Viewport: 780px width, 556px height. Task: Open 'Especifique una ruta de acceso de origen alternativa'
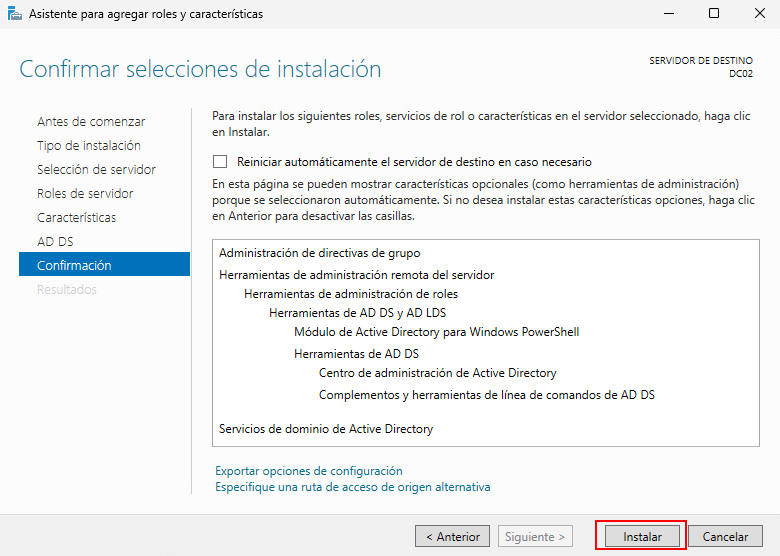pos(352,487)
